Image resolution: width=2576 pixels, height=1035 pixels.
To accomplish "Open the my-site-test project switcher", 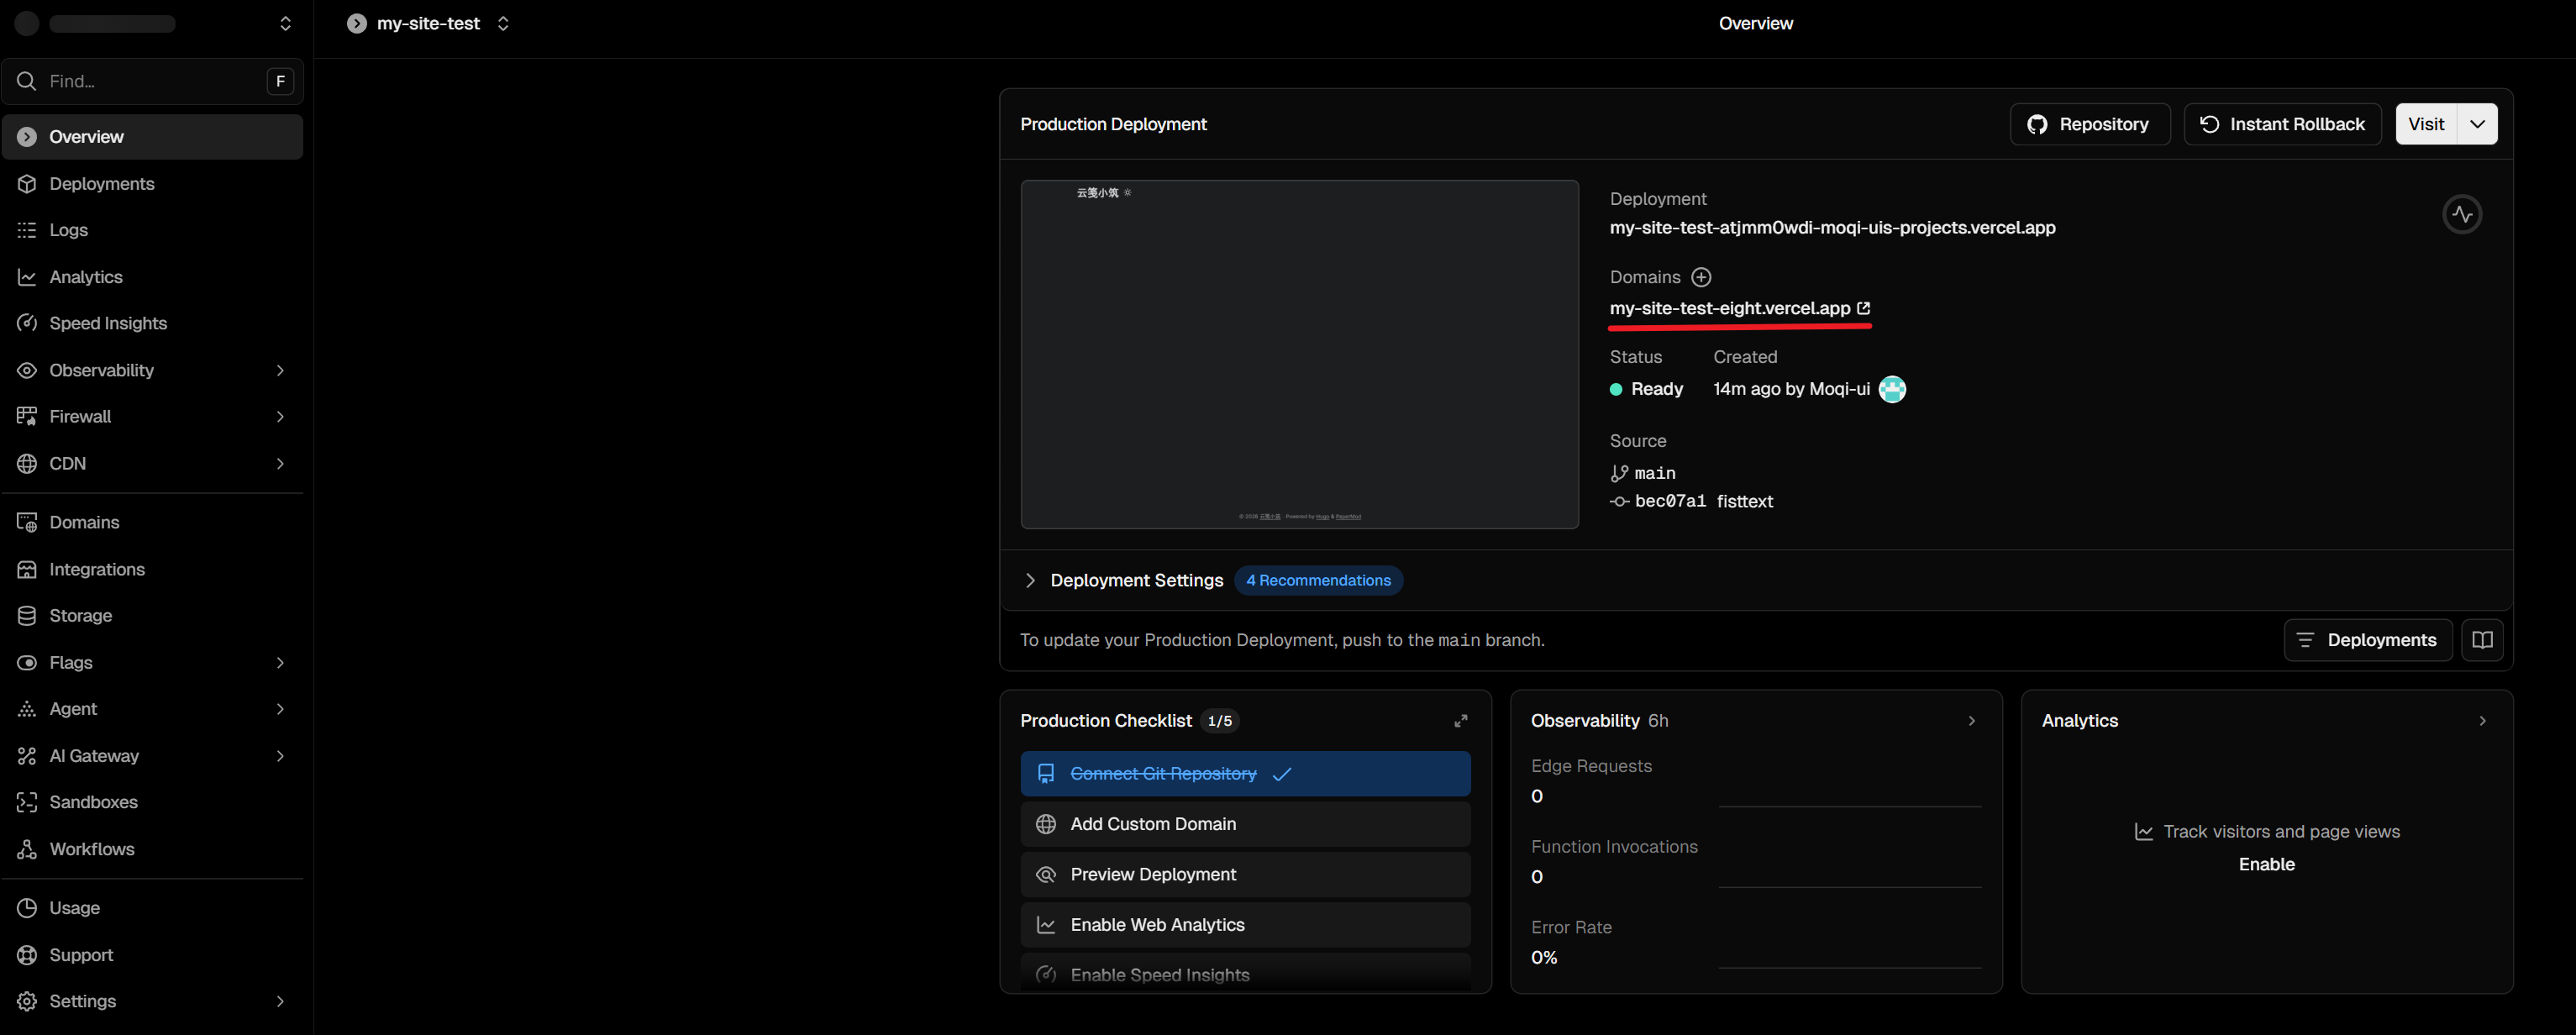I will [503, 23].
